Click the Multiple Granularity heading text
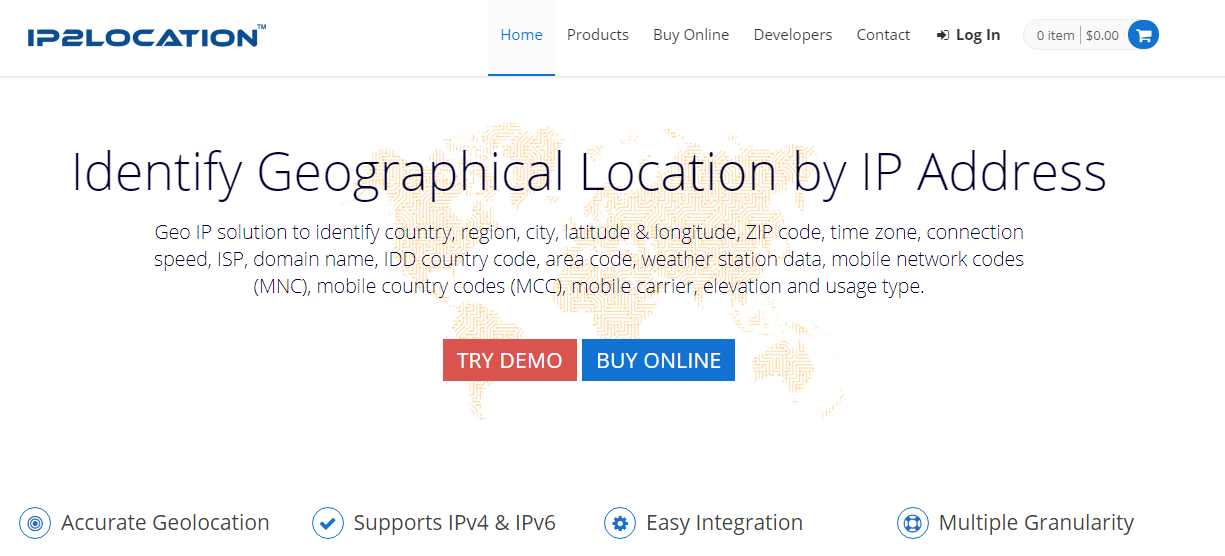This screenshot has width=1225, height=556. [x=1036, y=523]
